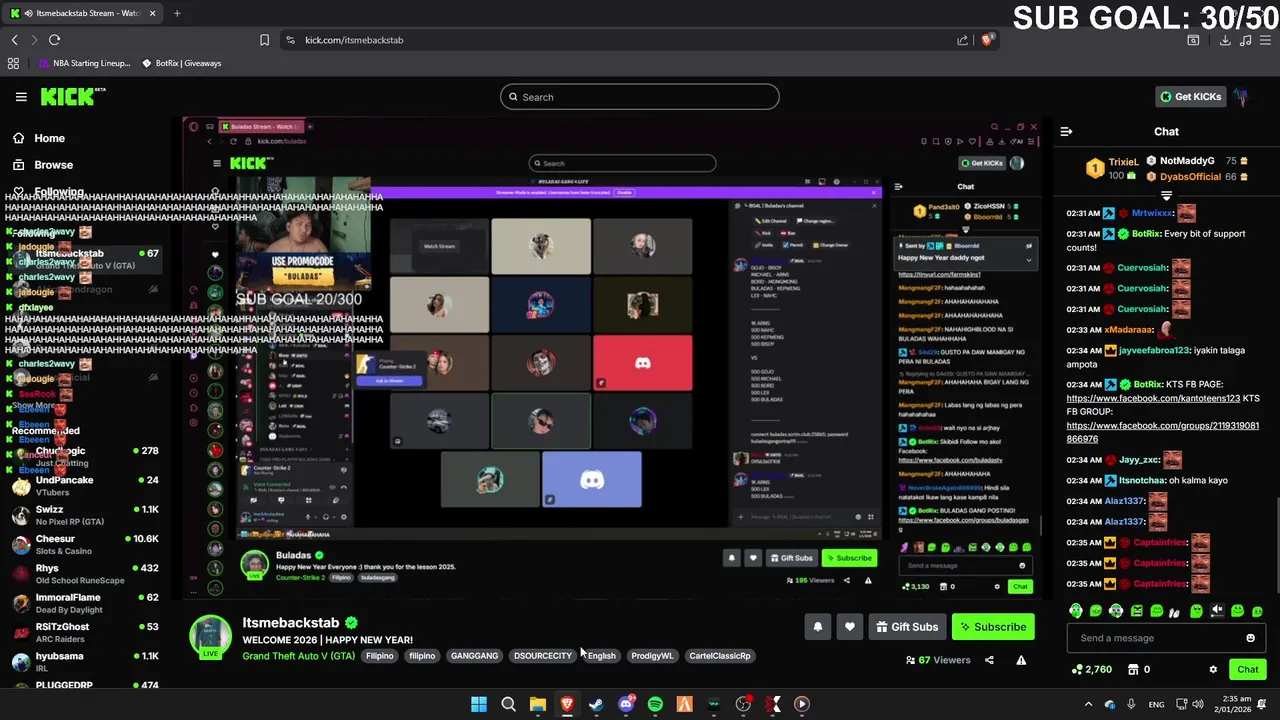Focus the Kick search box
The height and width of the screenshot is (720, 1280).
(x=640, y=97)
